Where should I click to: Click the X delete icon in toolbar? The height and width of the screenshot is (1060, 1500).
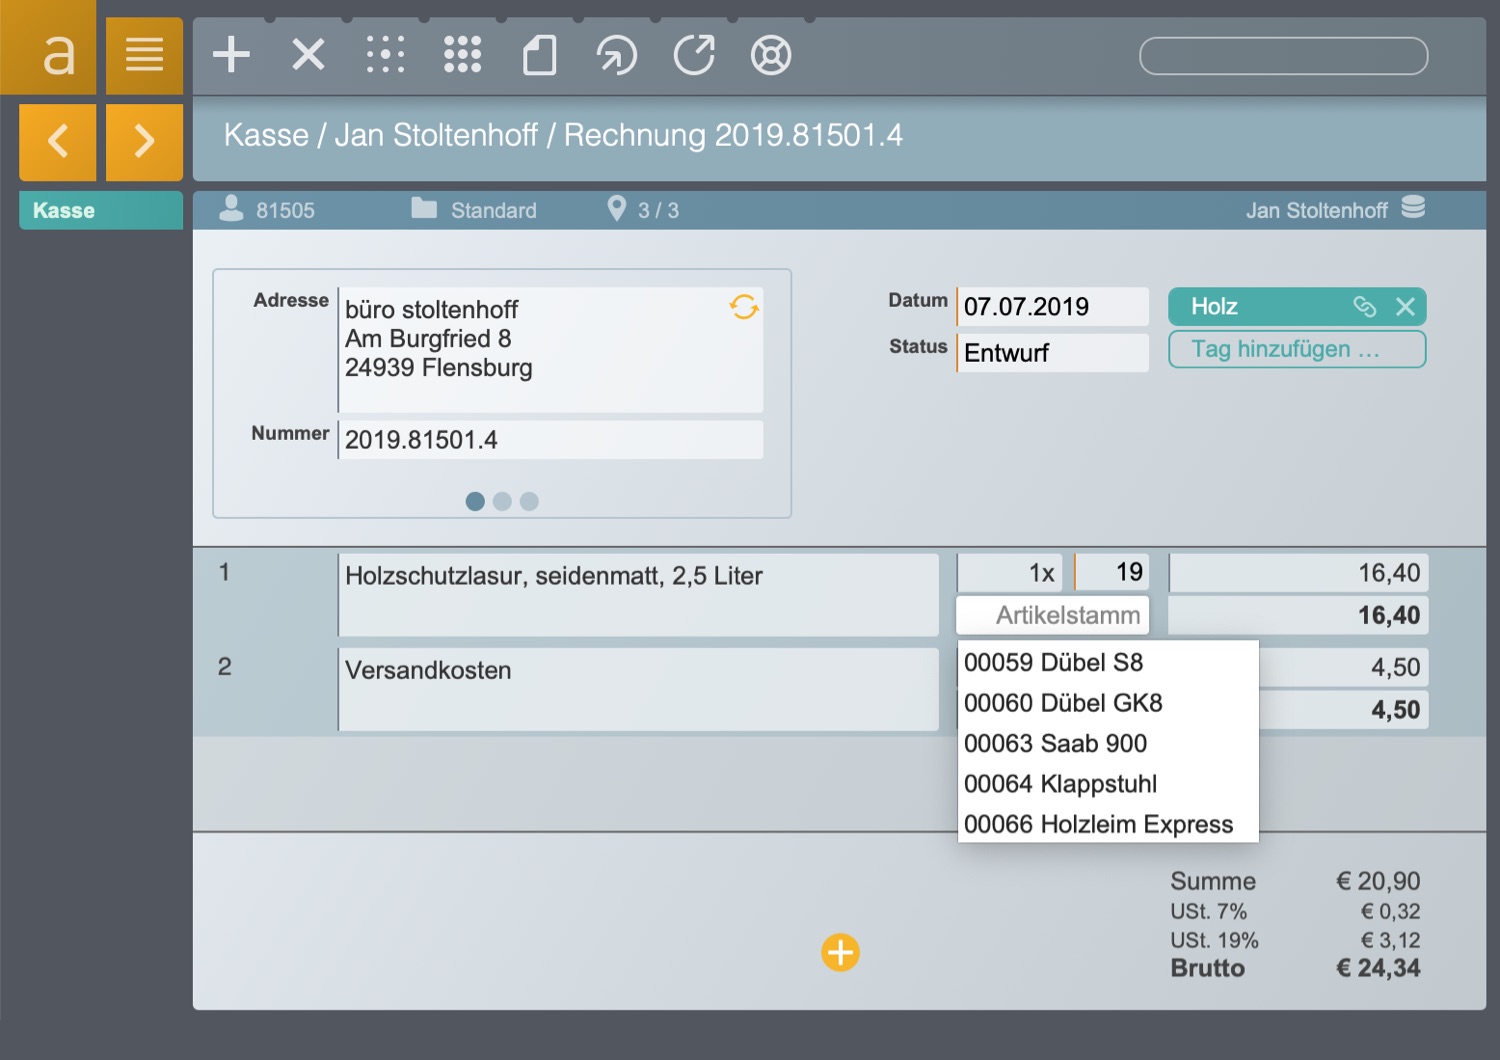click(308, 54)
